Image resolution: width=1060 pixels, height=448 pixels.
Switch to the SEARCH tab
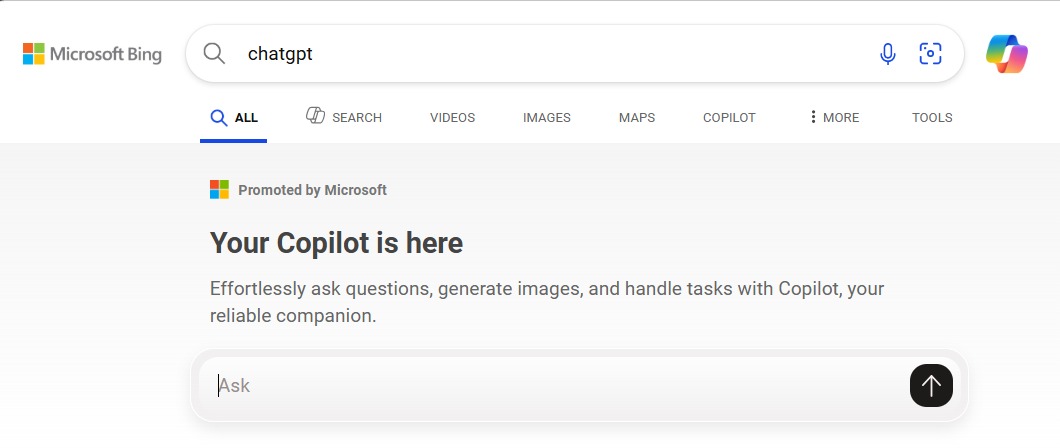(x=344, y=117)
